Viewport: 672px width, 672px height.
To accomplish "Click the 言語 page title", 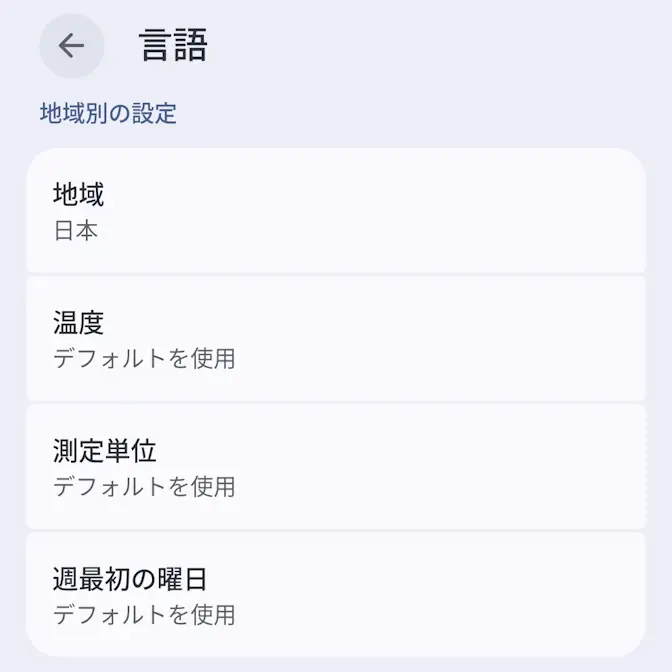I will (x=173, y=46).
